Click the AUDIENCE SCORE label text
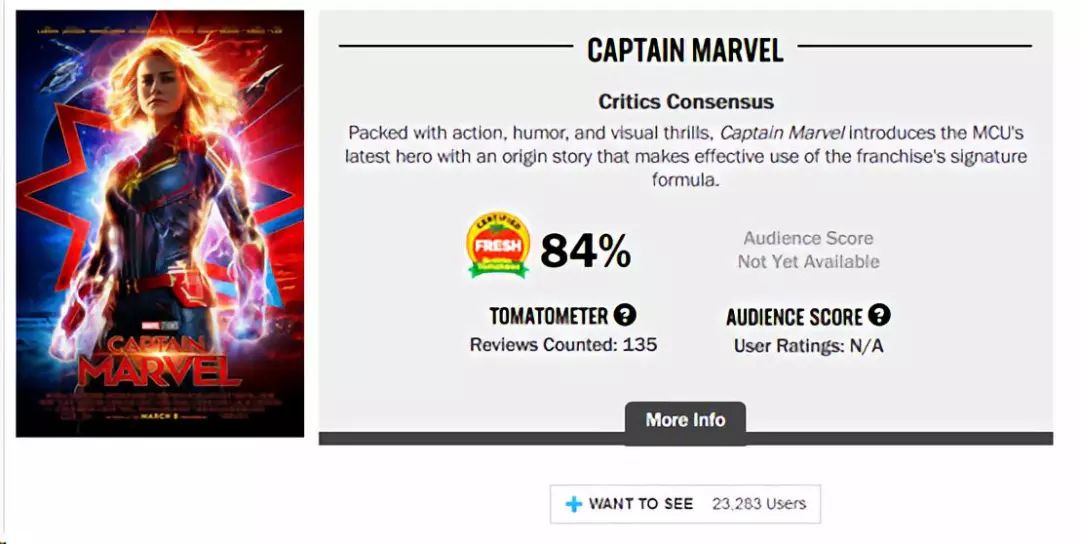 tap(794, 318)
